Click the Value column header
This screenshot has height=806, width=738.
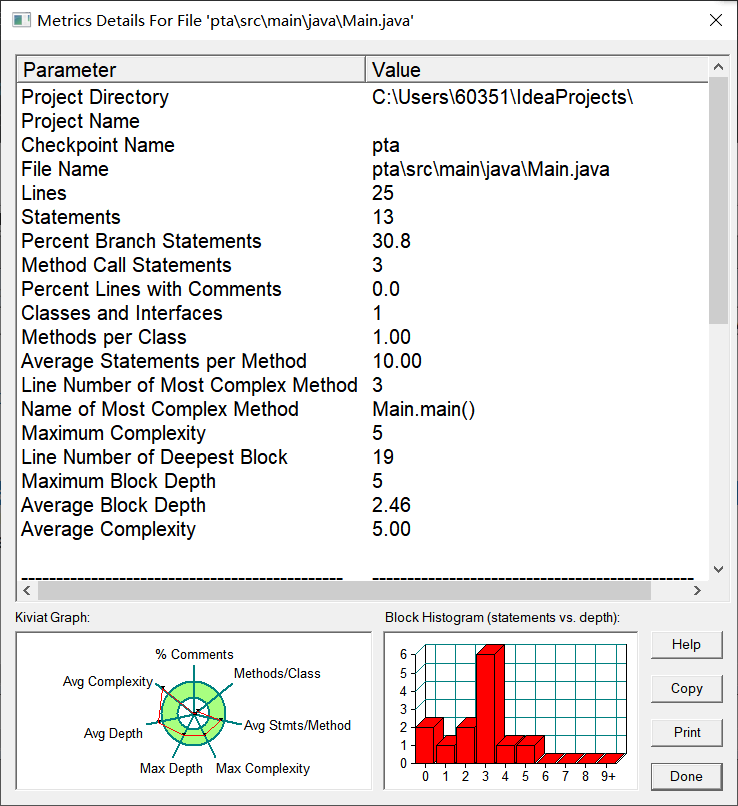pos(537,70)
